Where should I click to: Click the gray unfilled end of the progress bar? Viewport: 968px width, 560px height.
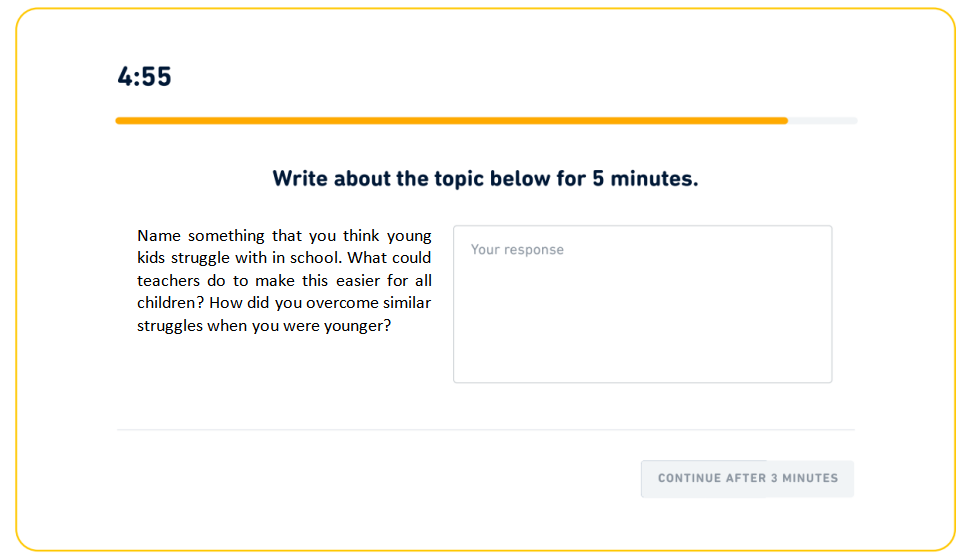pyautogui.click(x=822, y=121)
